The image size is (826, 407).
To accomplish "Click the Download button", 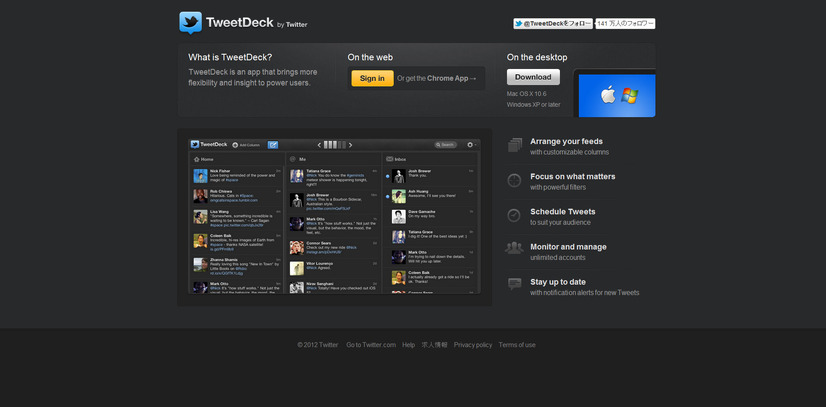I will click(533, 77).
